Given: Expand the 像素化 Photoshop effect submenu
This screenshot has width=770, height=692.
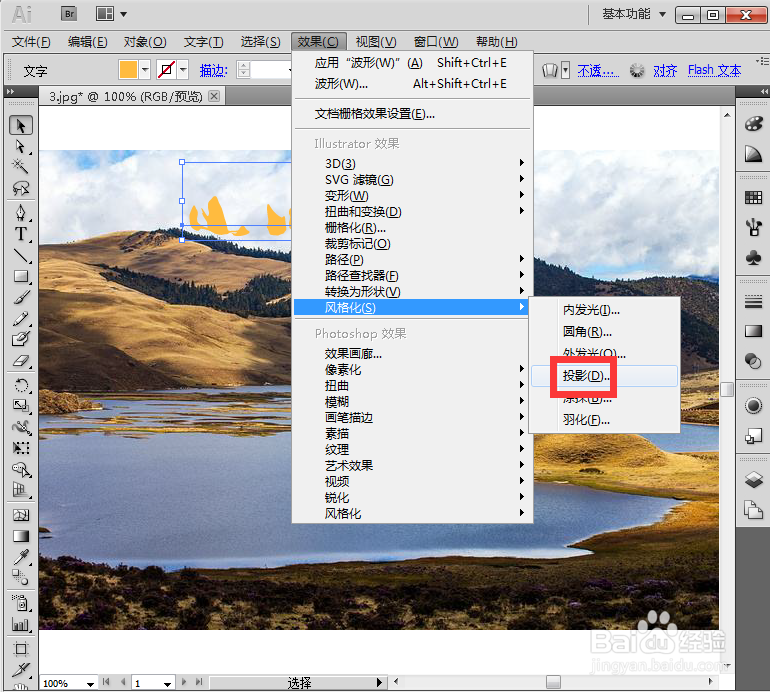Looking at the screenshot, I should point(412,369).
